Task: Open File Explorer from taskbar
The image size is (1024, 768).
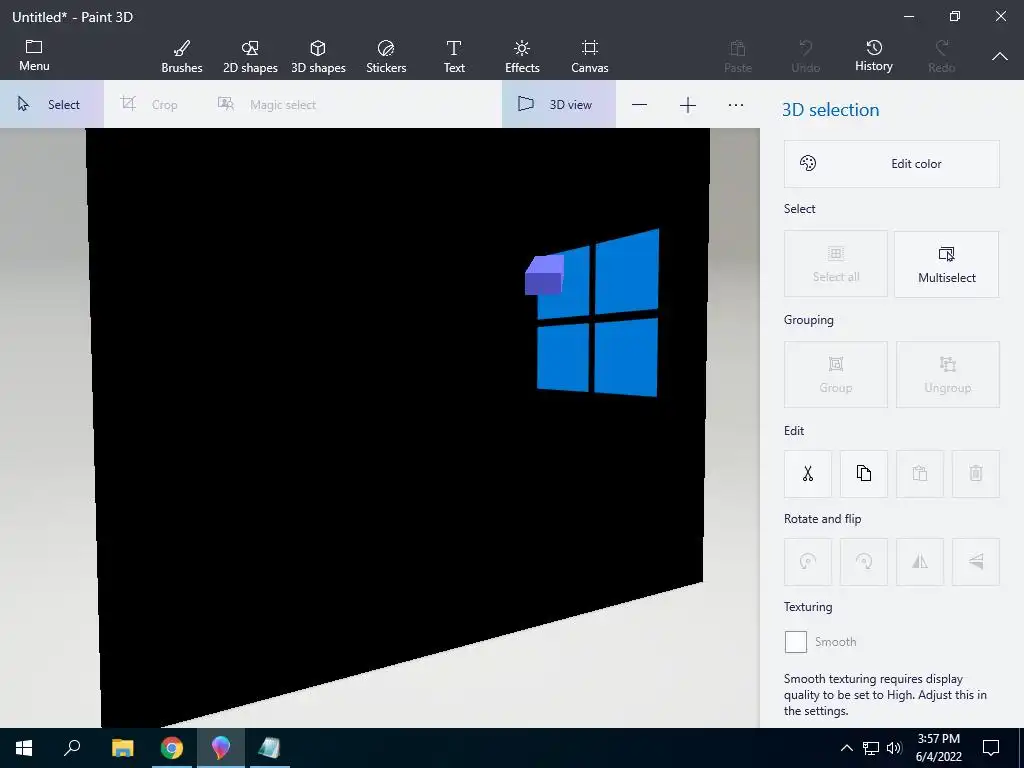Action: click(x=122, y=748)
